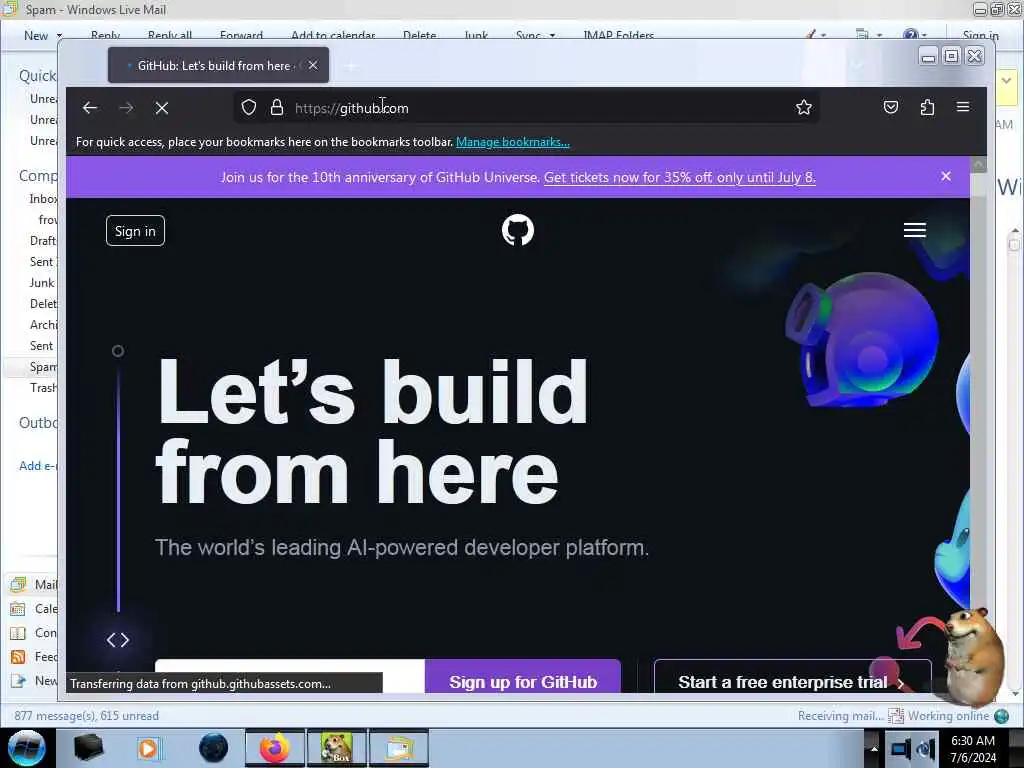Screen dimensions: 1024x768
Task: Switch to Feeds view in Live Mail
Action: [34, 657]
